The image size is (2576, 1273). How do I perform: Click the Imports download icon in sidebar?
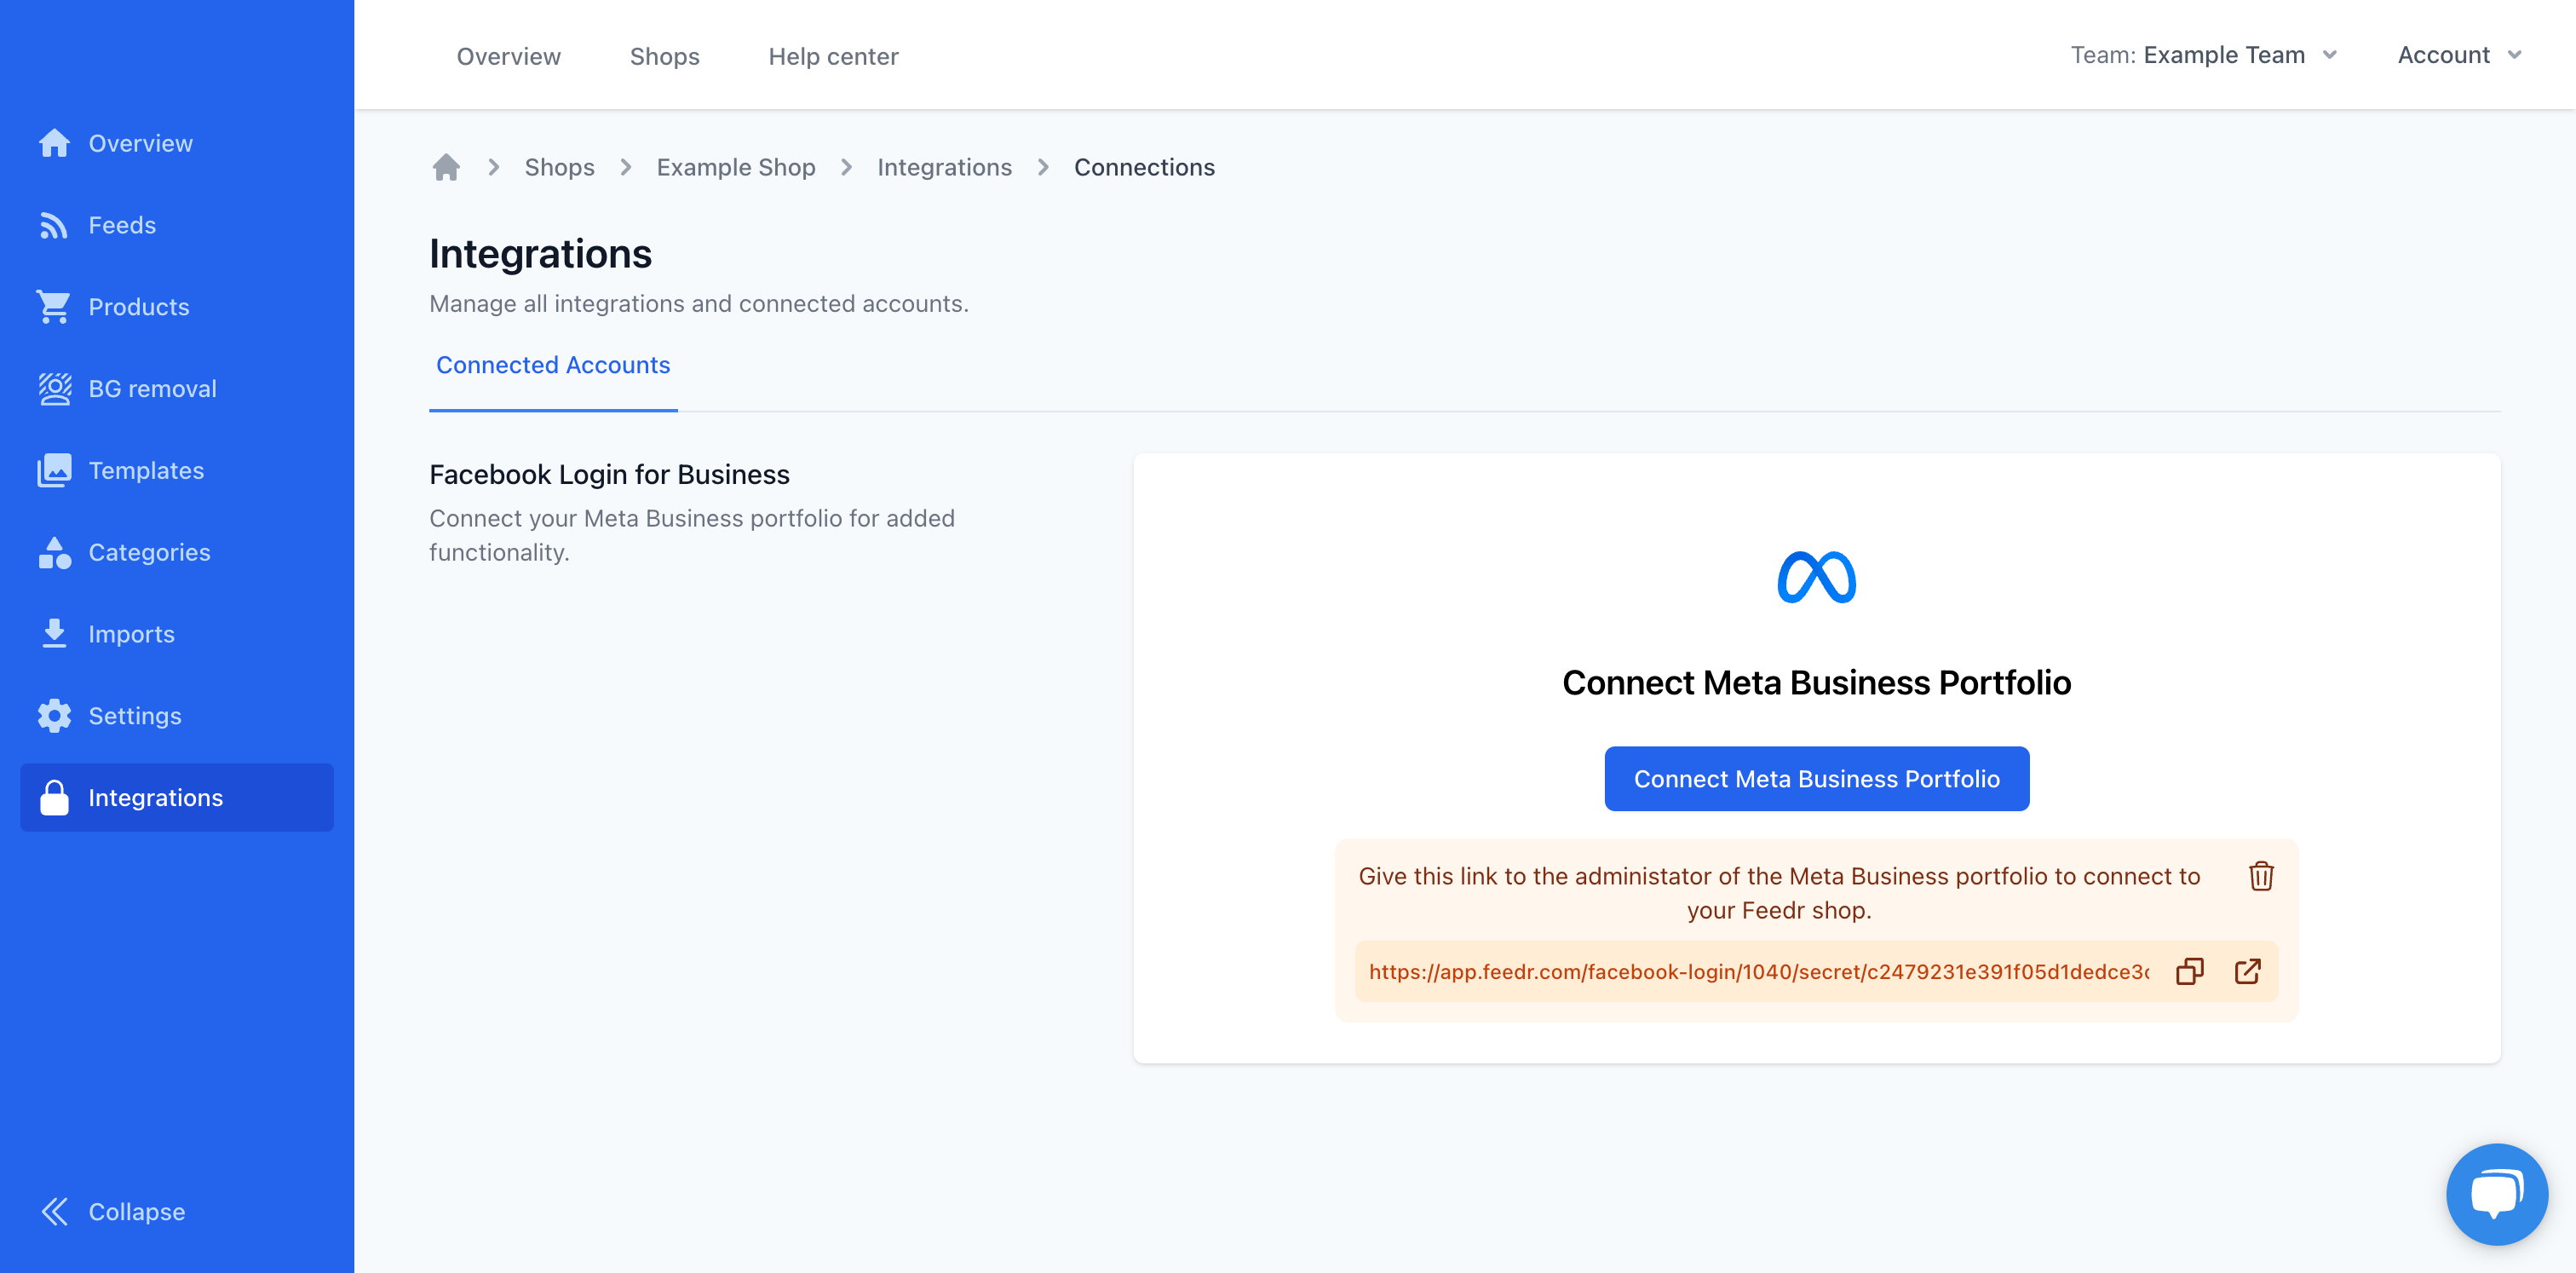(54, 634)
